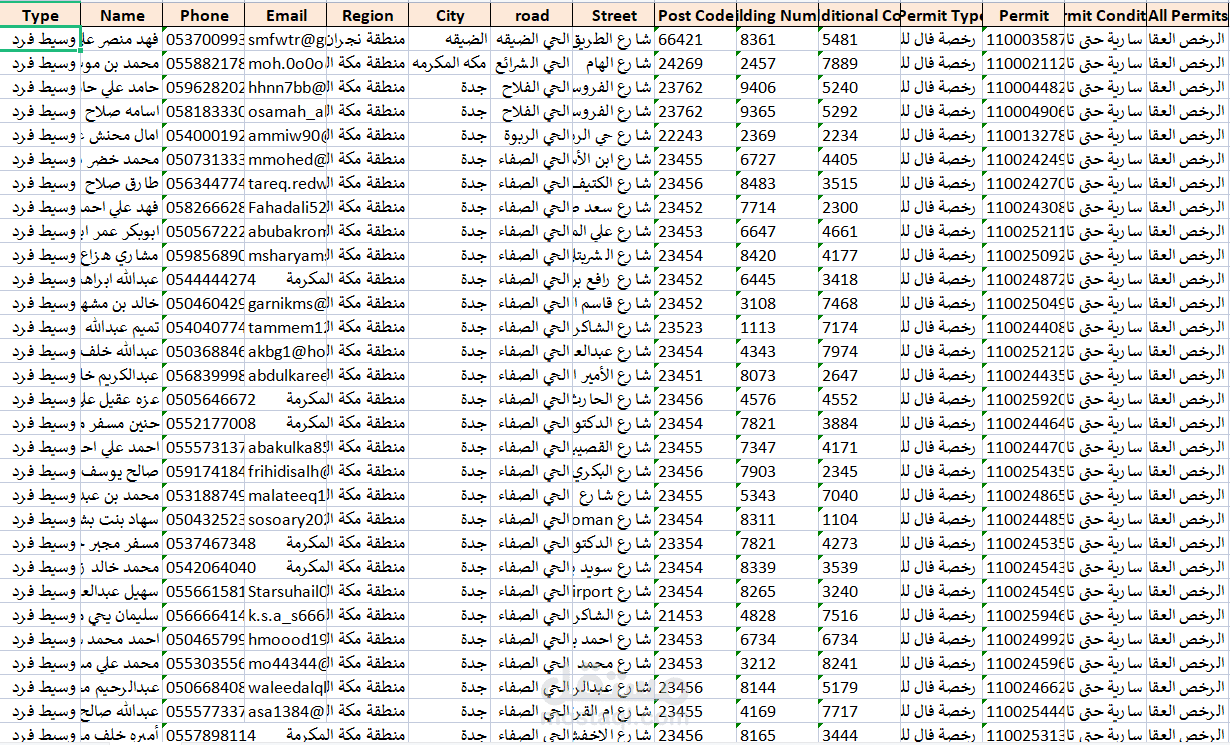
Task: Select building number cell 8311
Action: [778, 519]
